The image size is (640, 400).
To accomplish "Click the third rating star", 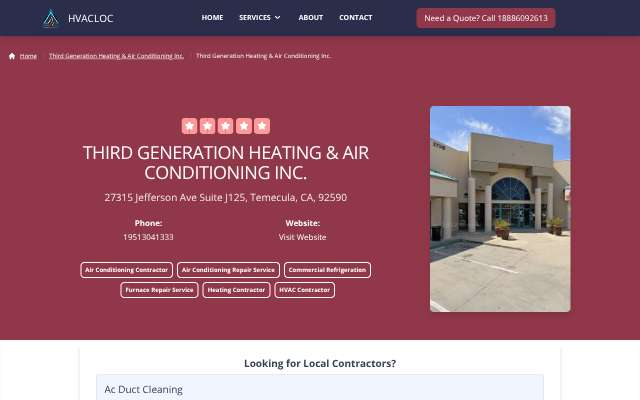I will [x=226, y=126].
